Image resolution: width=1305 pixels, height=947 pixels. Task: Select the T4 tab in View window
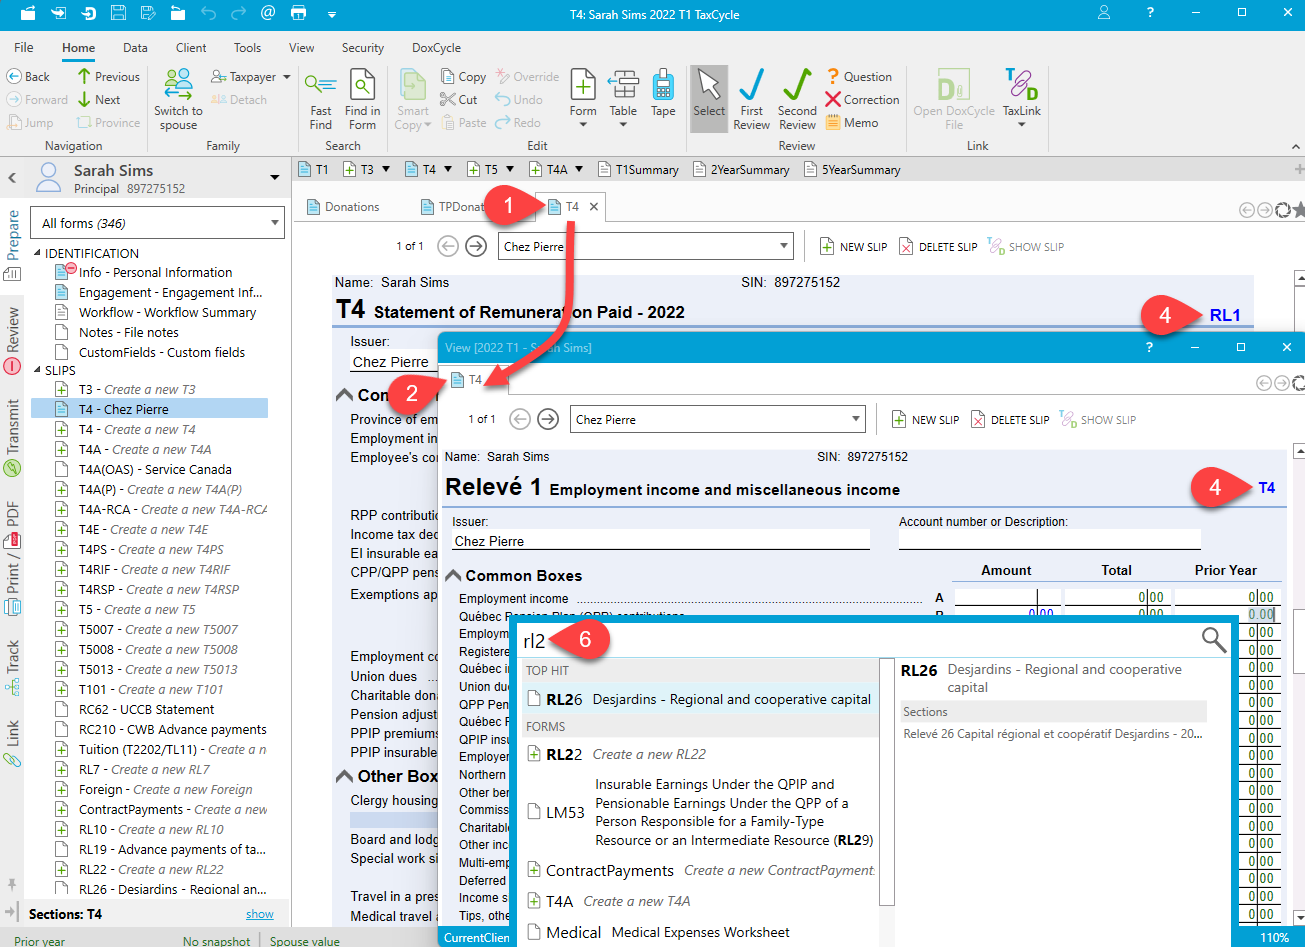[x=467, y=379]
